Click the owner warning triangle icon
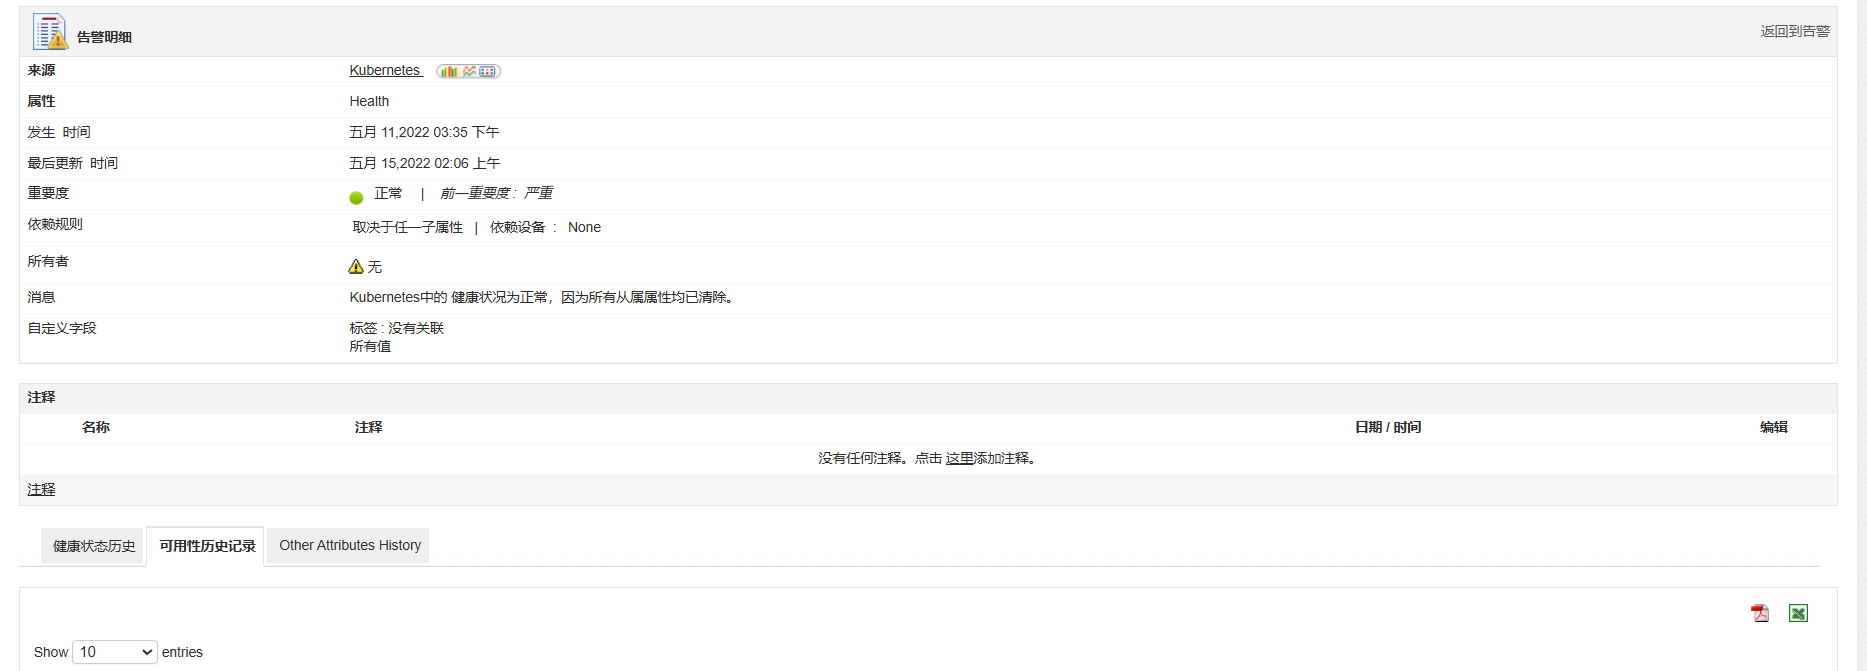 [x=356, y=266]
